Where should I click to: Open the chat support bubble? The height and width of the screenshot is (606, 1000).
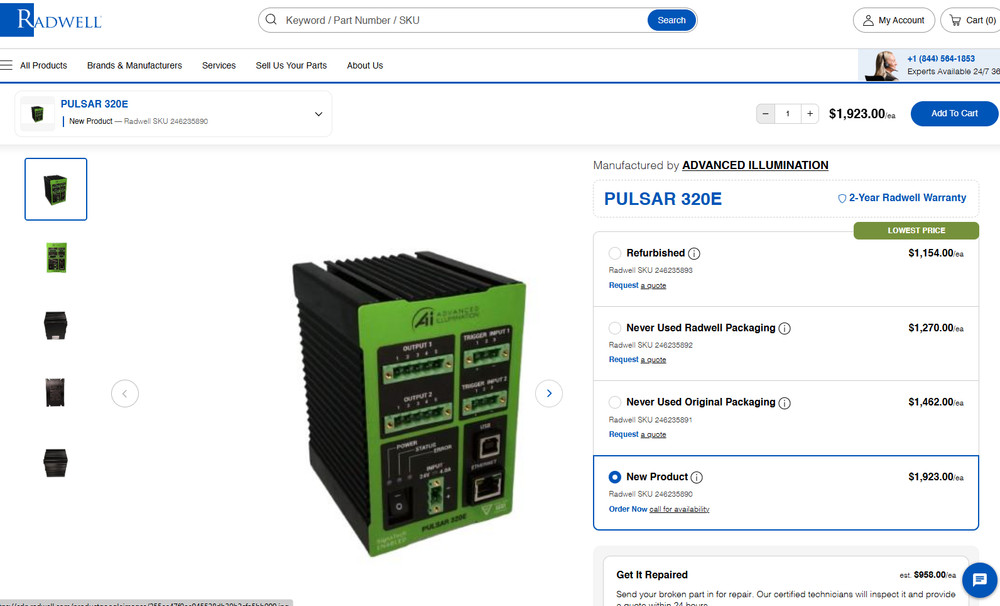979,580
